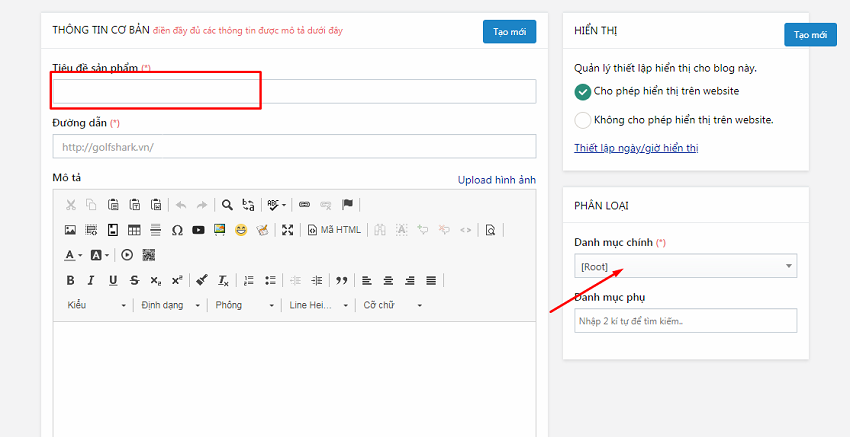Expand the 'Định dạng' format dropdown
850x437 pixels.
point(168,305)
